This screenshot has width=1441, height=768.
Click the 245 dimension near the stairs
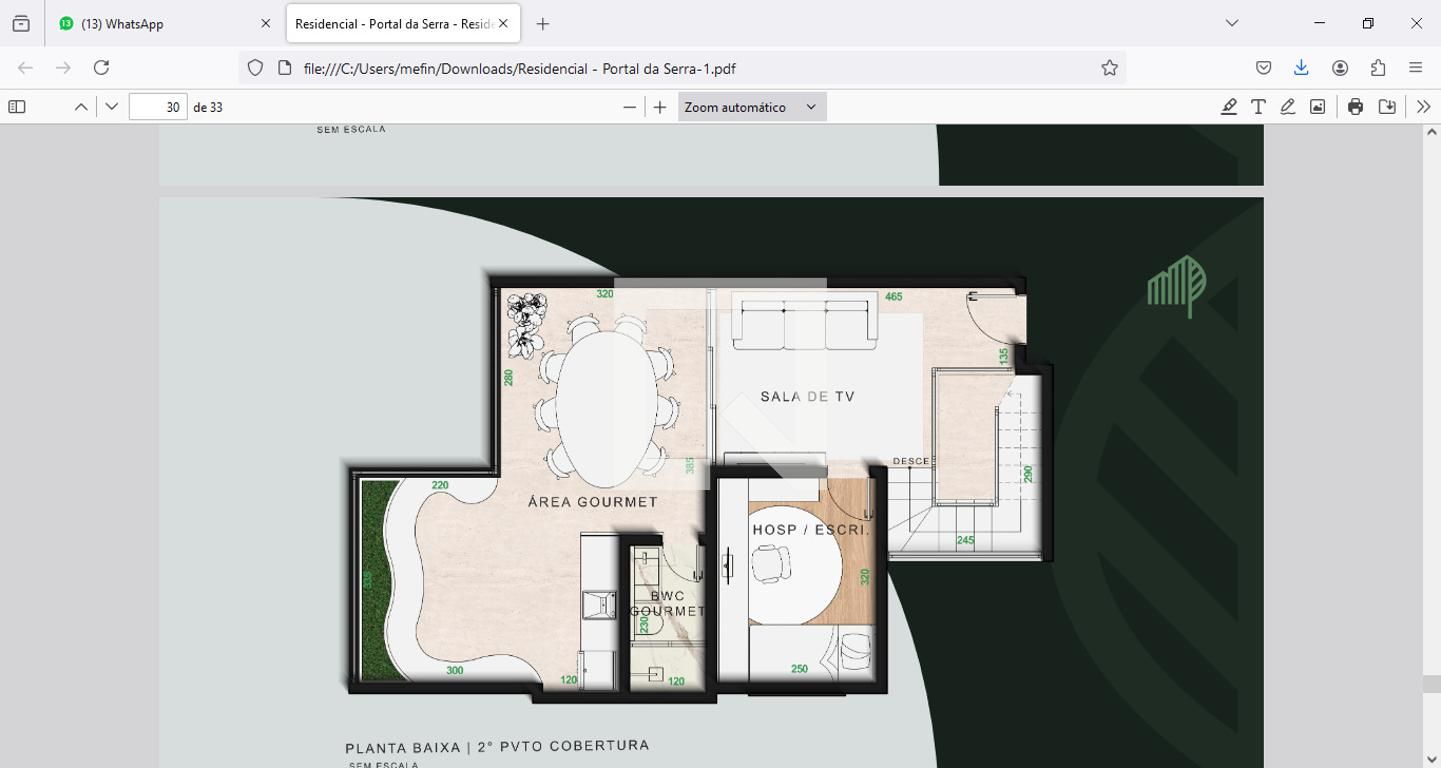click(x=965, y=541)
